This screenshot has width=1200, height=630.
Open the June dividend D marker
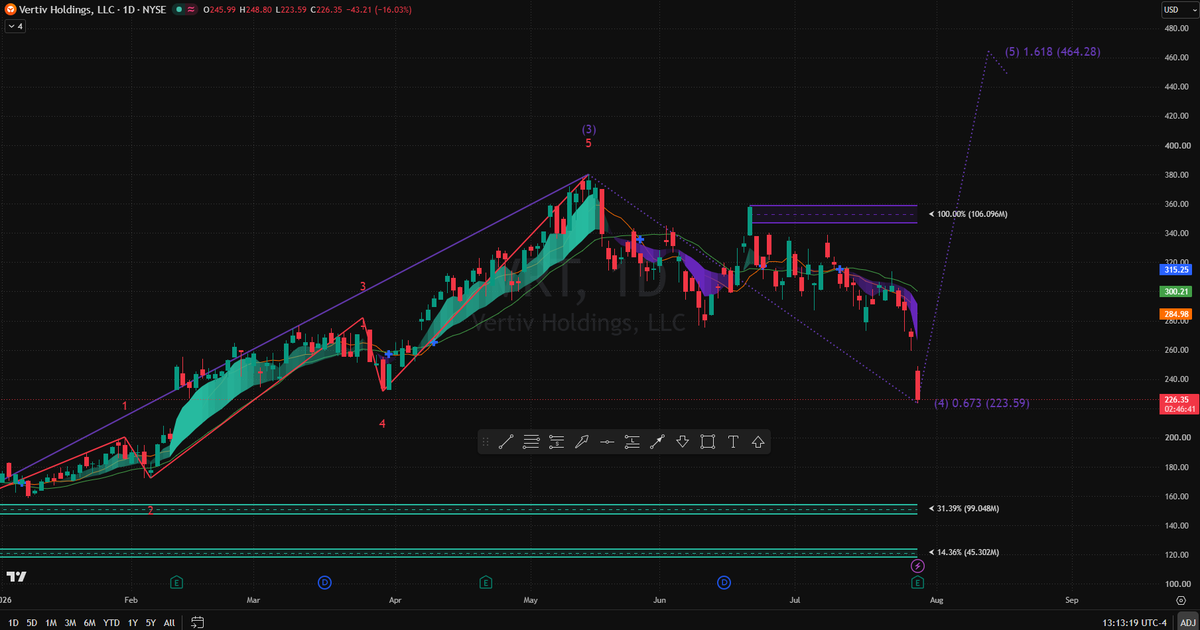(724, 581)
